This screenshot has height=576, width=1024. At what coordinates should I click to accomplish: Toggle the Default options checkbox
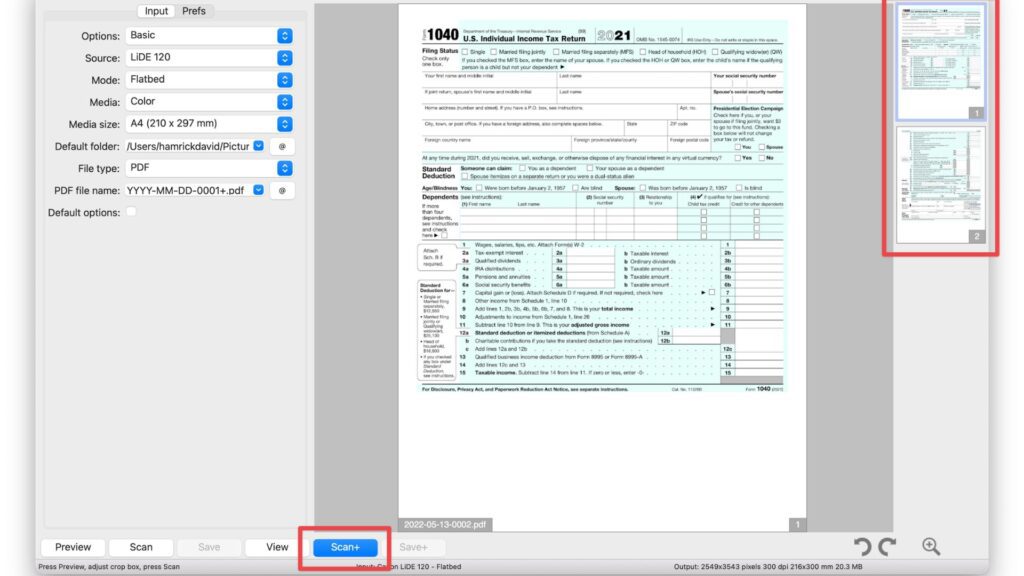131,212
